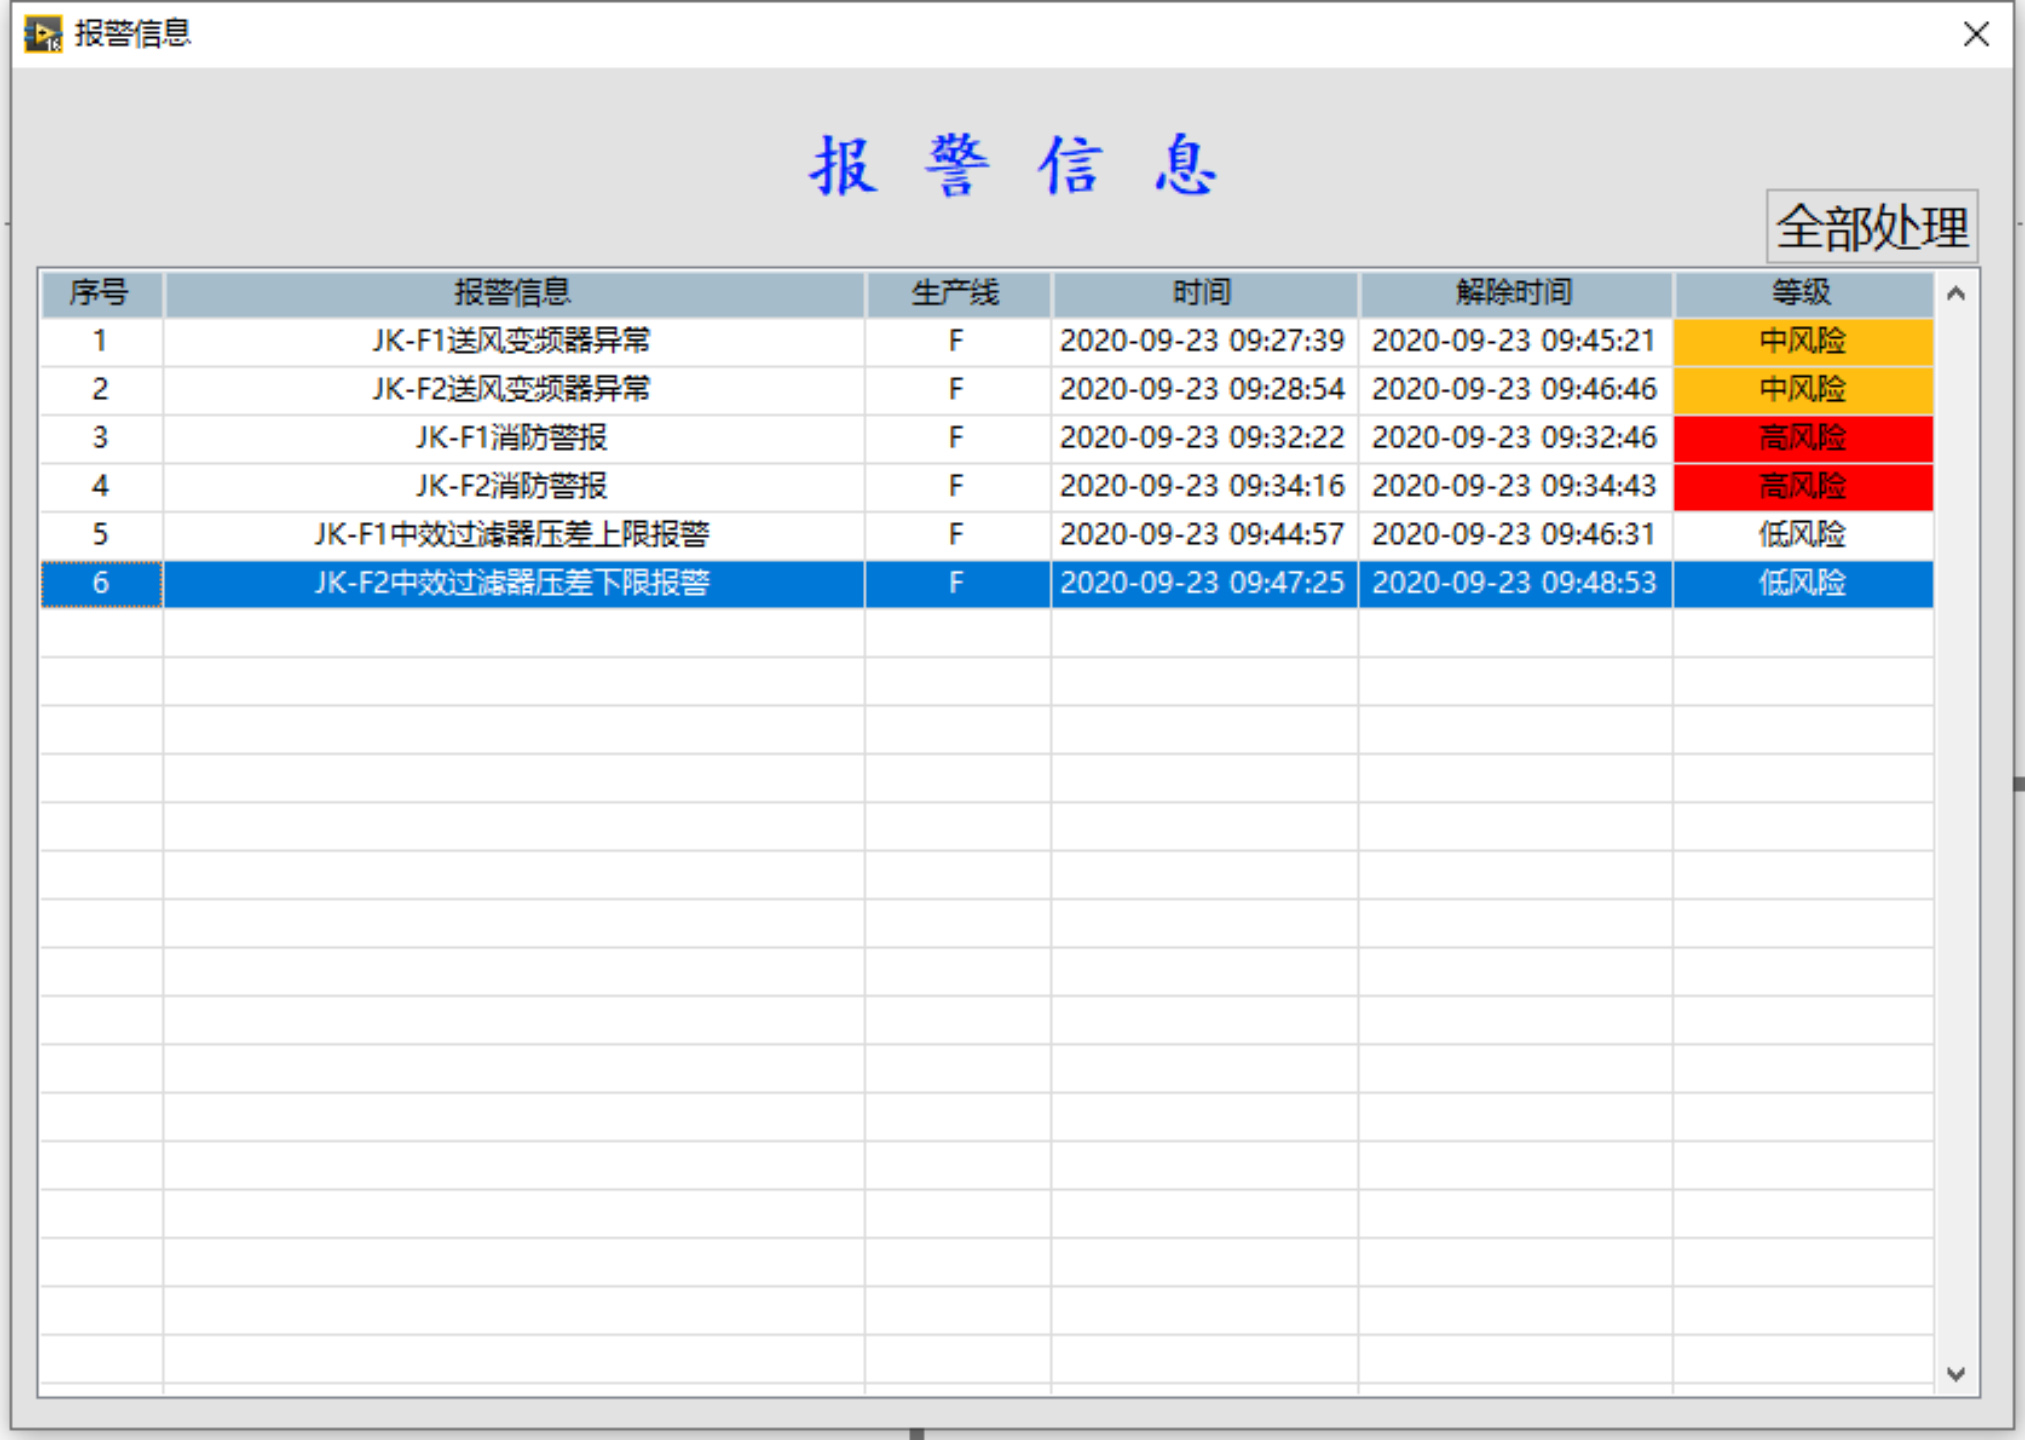The width and height of the screenshot is (2025, 1440).
Task: Click the 等级 column header
Action: click(x=1803, y=293)
